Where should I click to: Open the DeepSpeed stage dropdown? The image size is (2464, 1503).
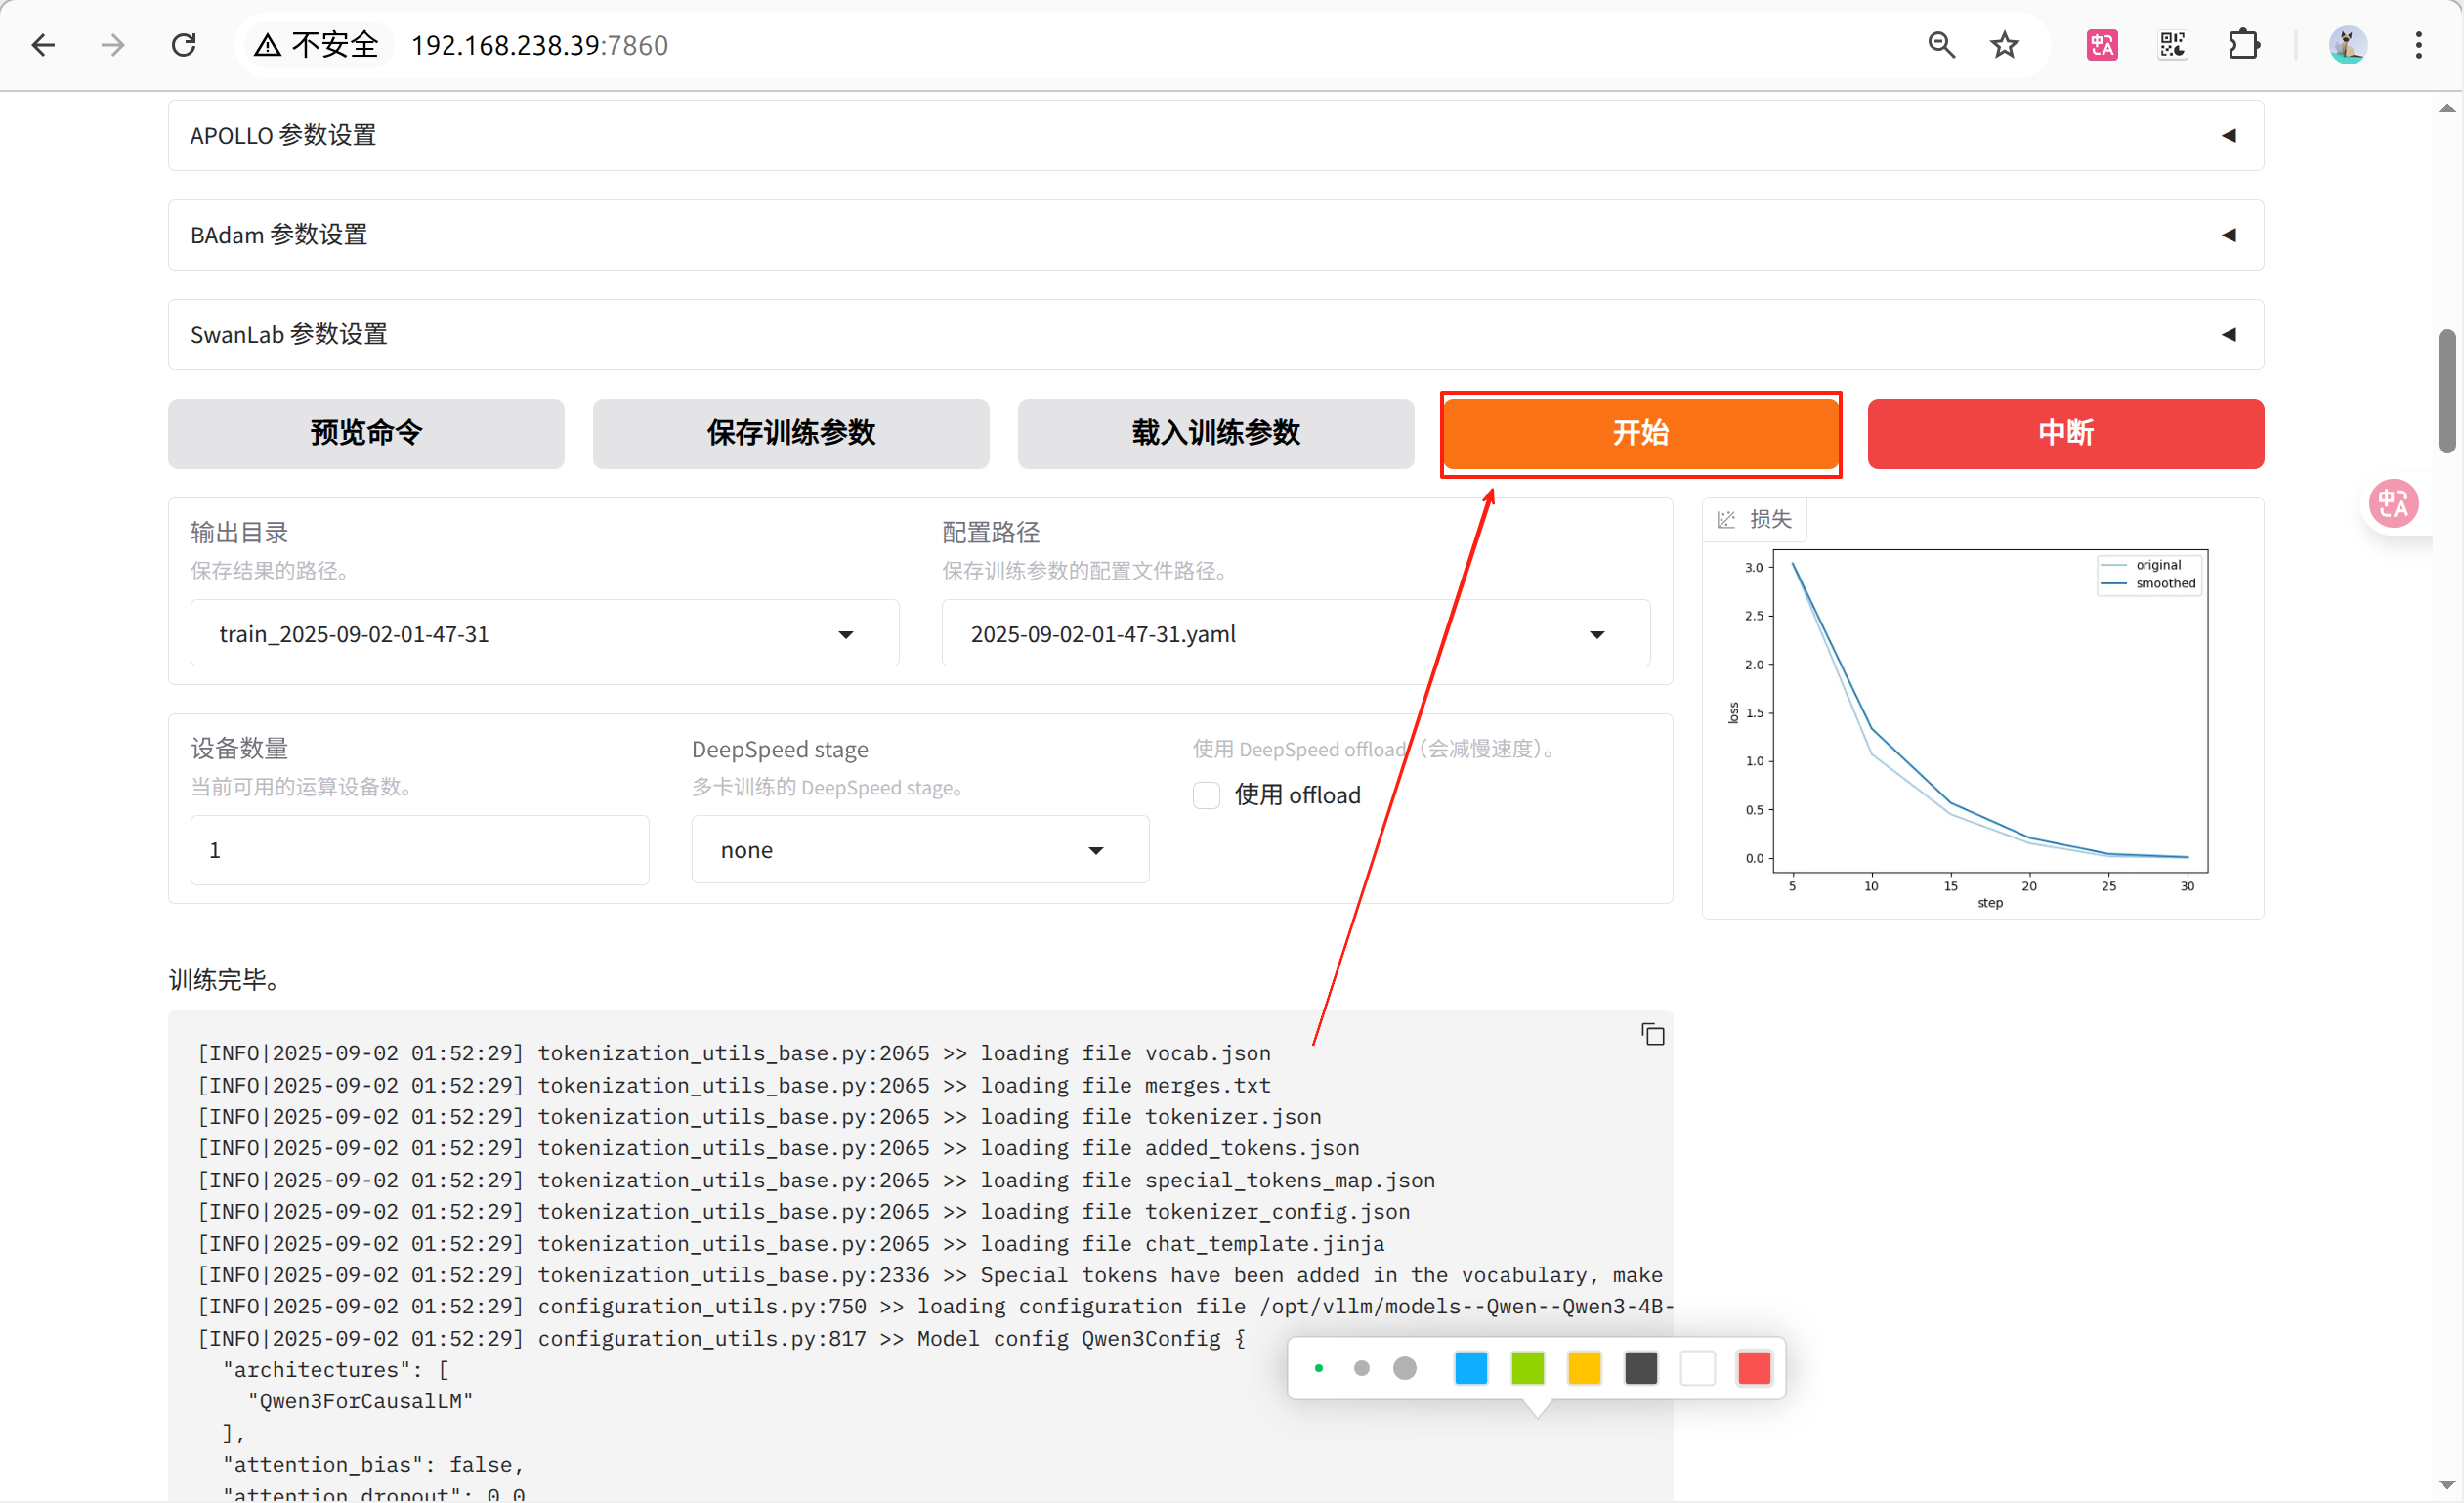click(x=919, y=850)
